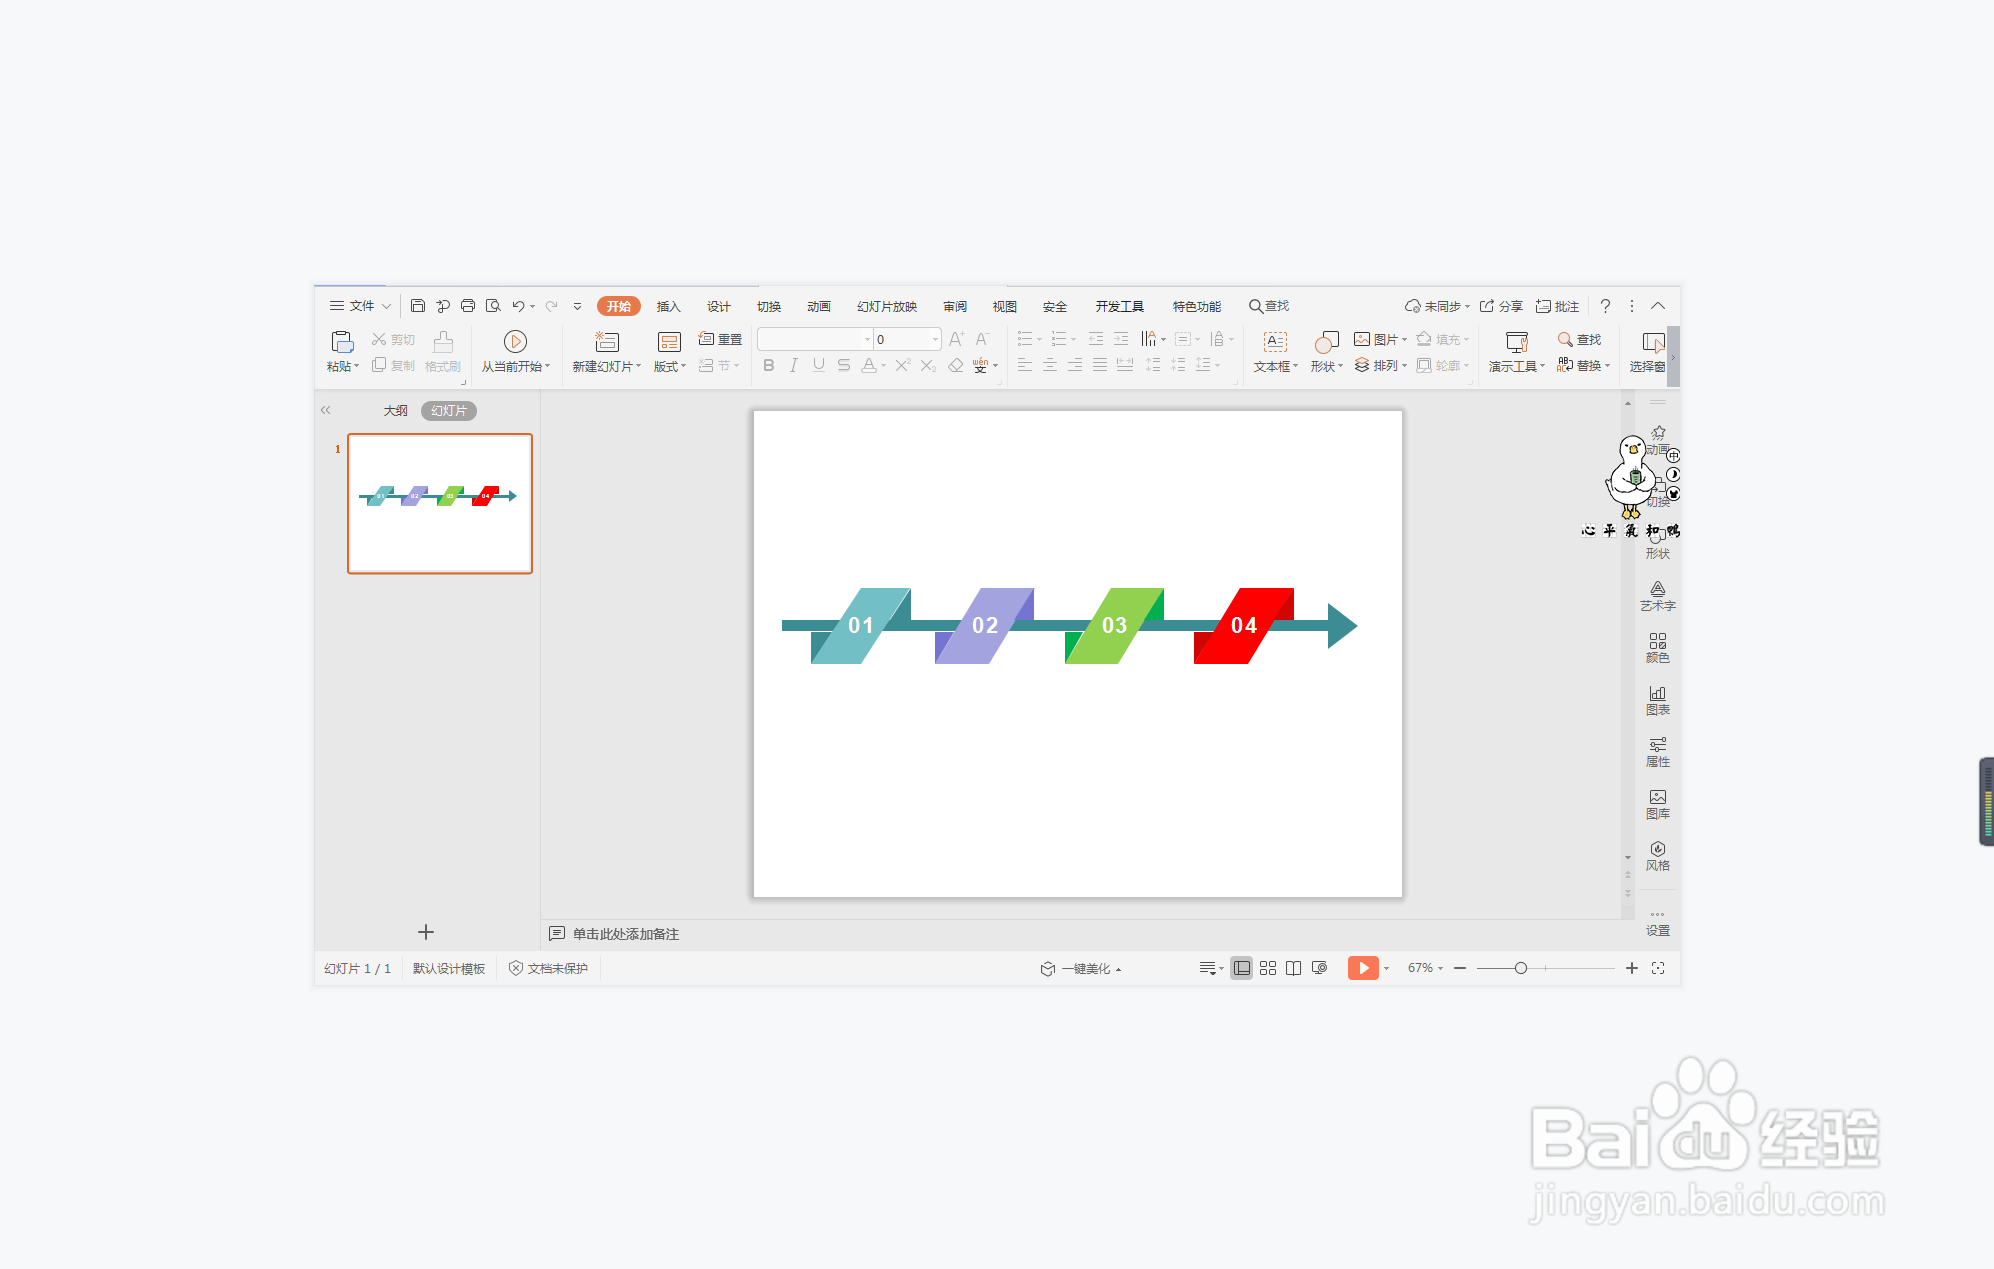1994x1269 pixels.
Task: Toggle normal view mode button
Action: click(1241, 968)
